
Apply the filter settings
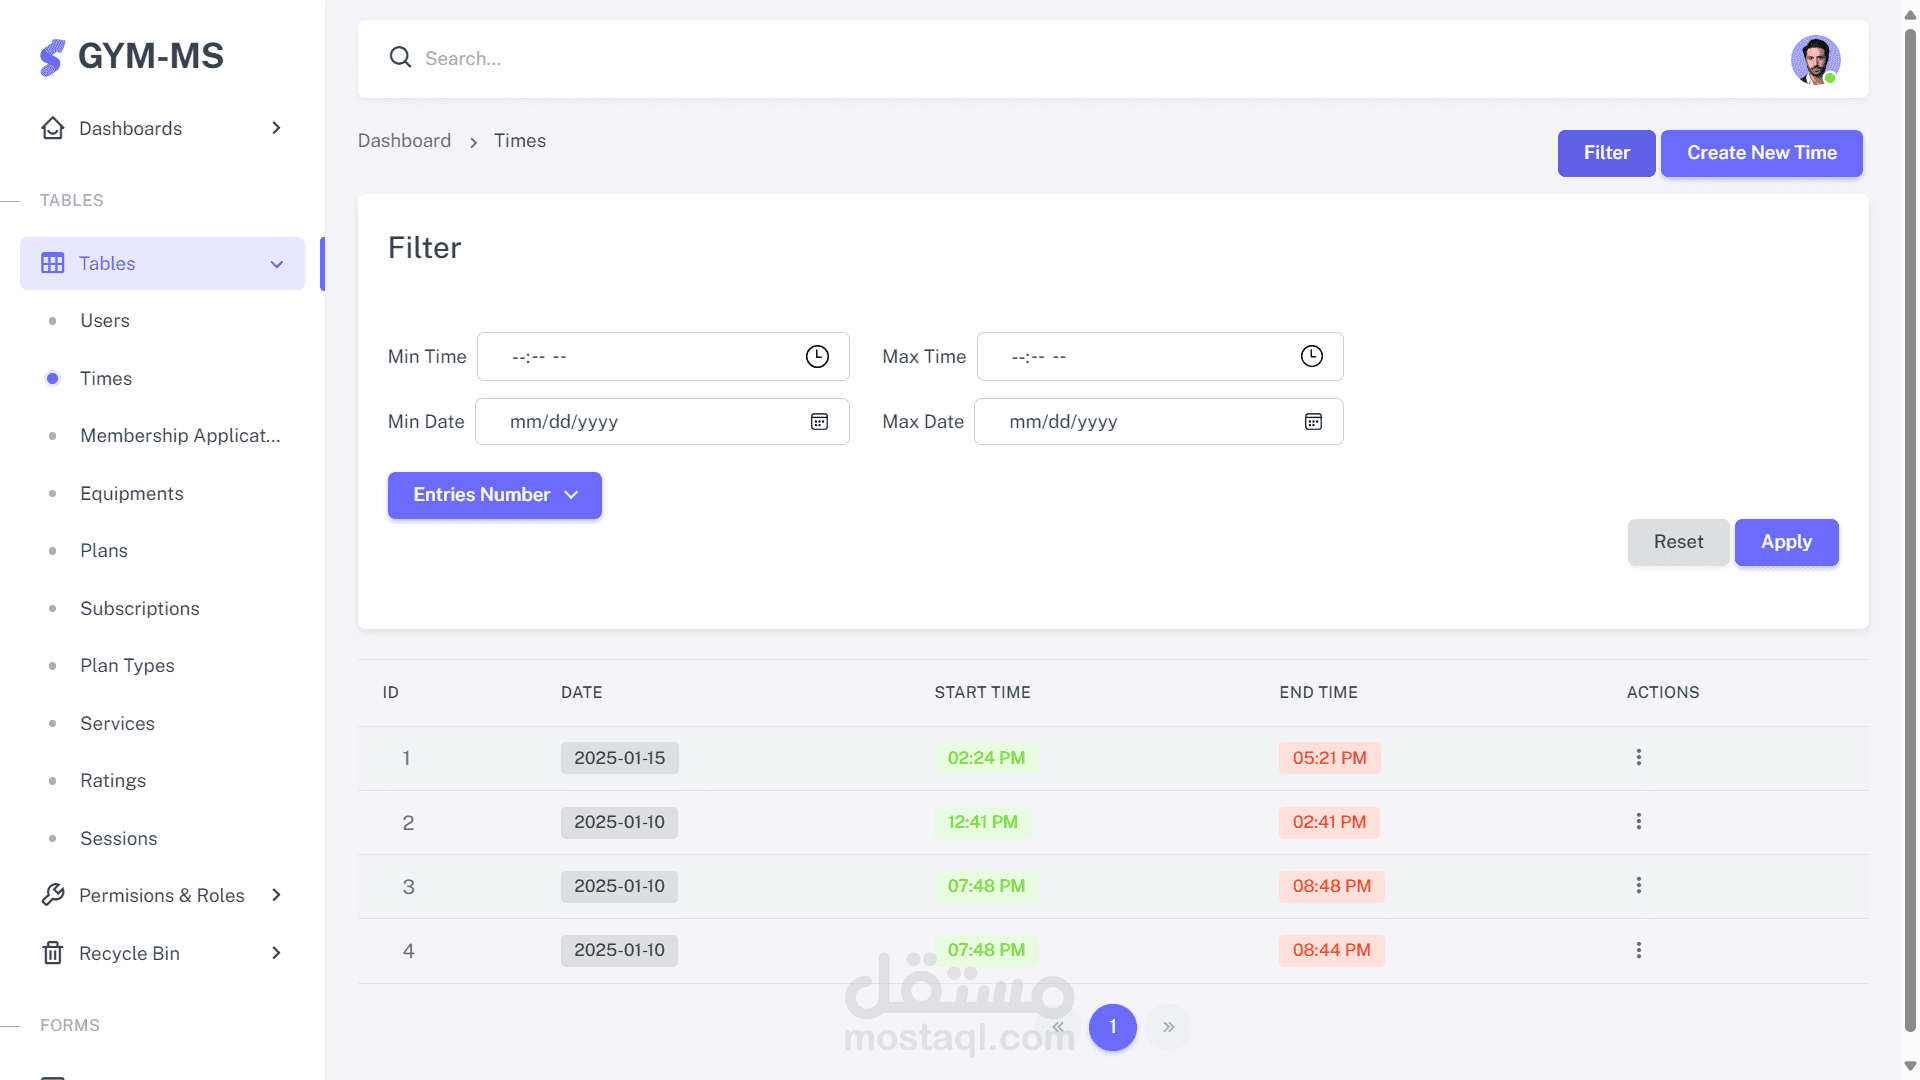point(1786,542)
